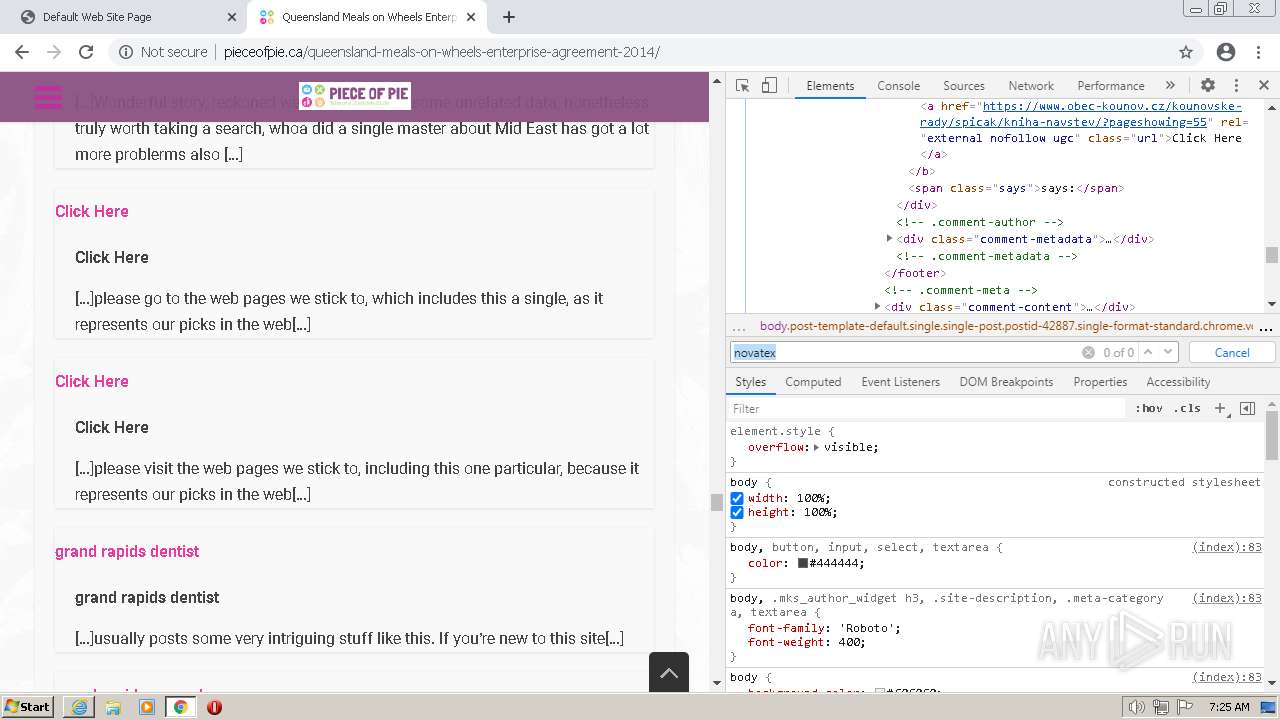Open the Accessibility tab

pos(1178,382)
